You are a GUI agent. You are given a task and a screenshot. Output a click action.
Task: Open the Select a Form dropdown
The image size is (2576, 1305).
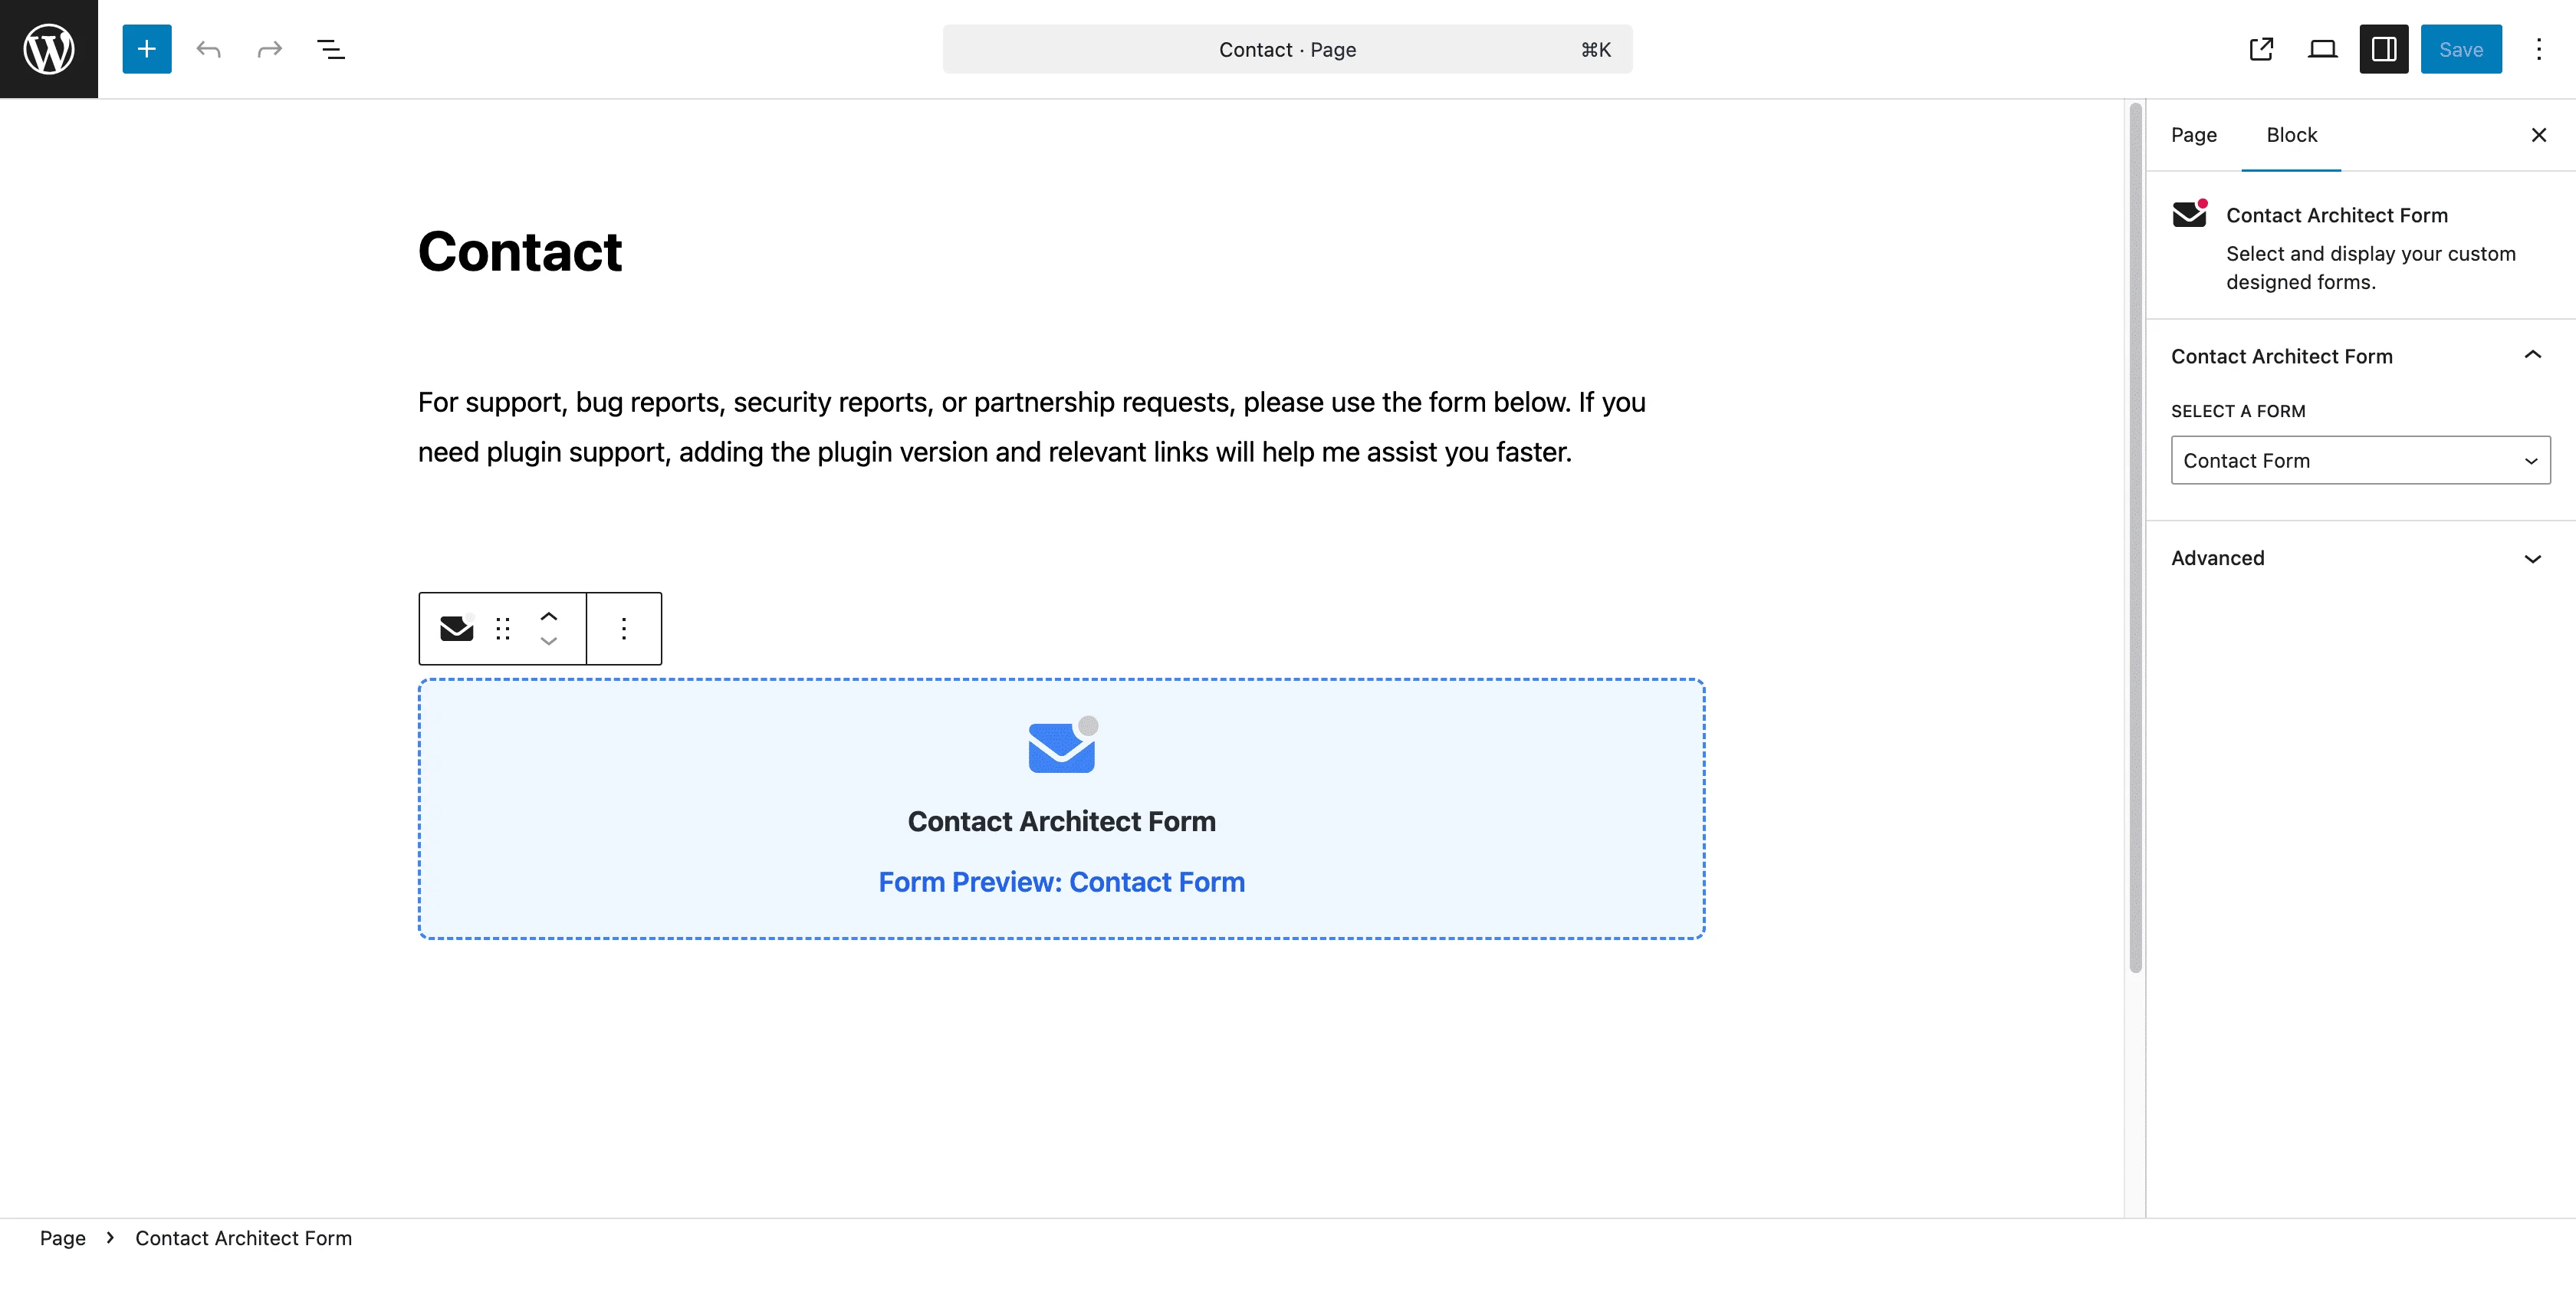pyautogui.click(x=2360, y=460)
